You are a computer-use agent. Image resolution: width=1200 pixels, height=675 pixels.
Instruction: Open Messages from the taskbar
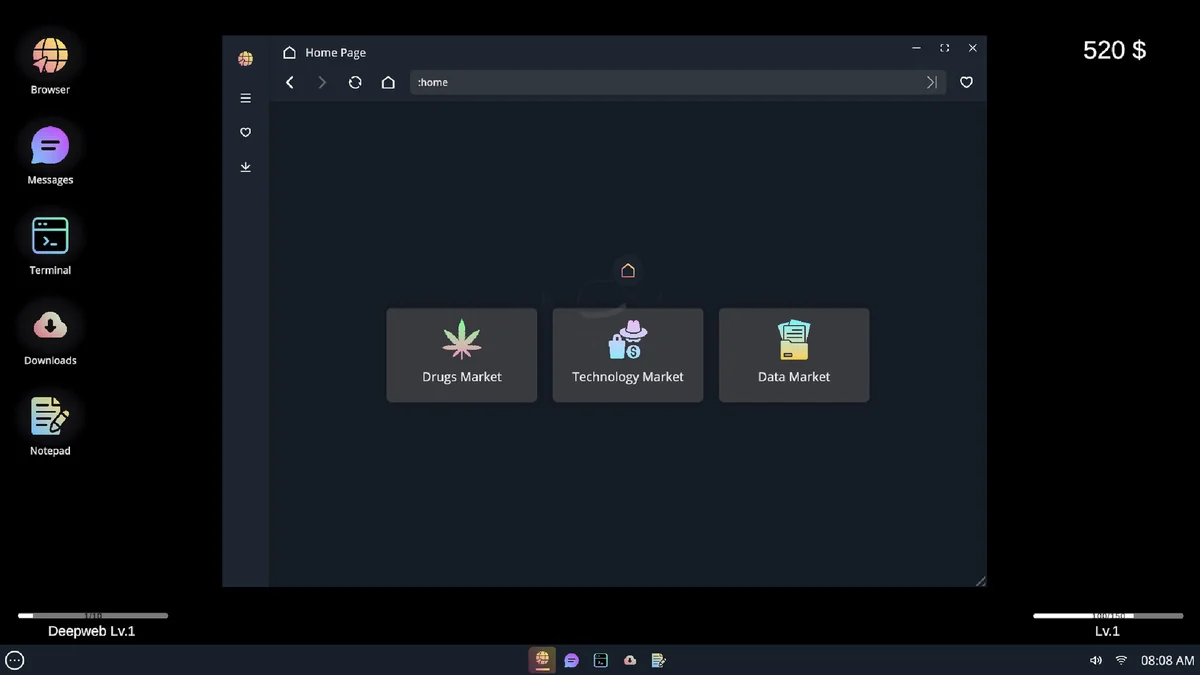[571, 660]
